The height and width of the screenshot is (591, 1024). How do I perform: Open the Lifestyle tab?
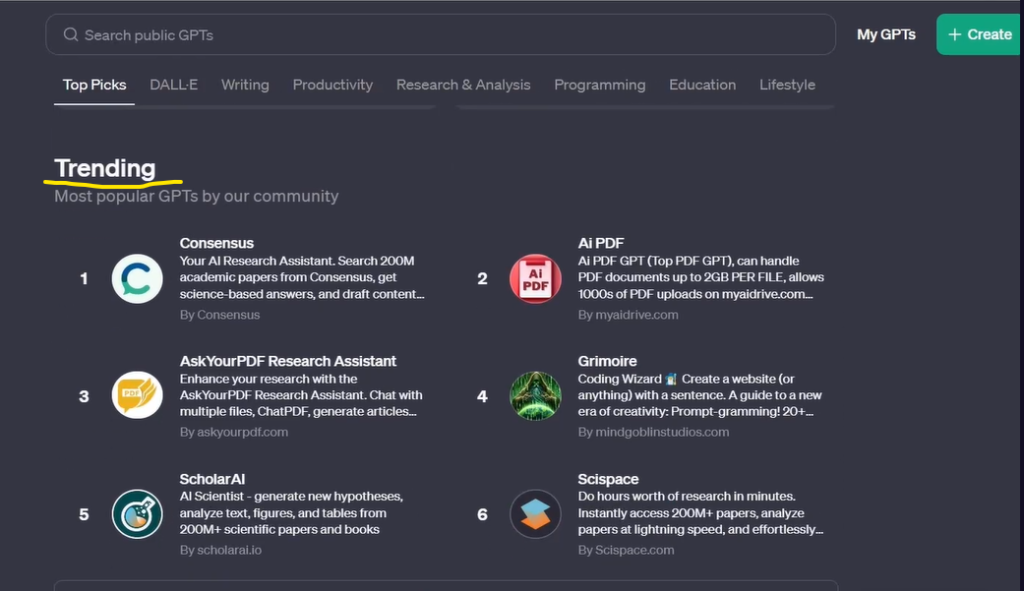787,85
